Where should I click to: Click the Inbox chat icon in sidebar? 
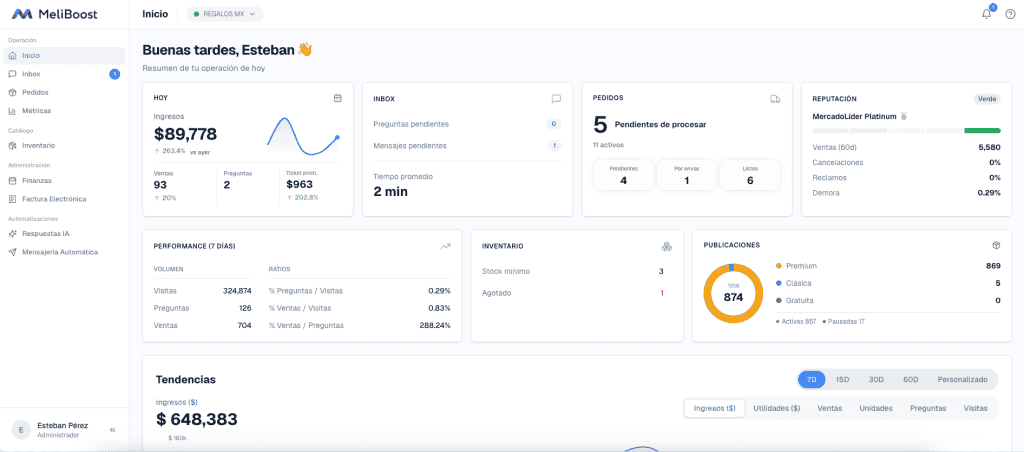pyautogui.click(x=12, y=74)
